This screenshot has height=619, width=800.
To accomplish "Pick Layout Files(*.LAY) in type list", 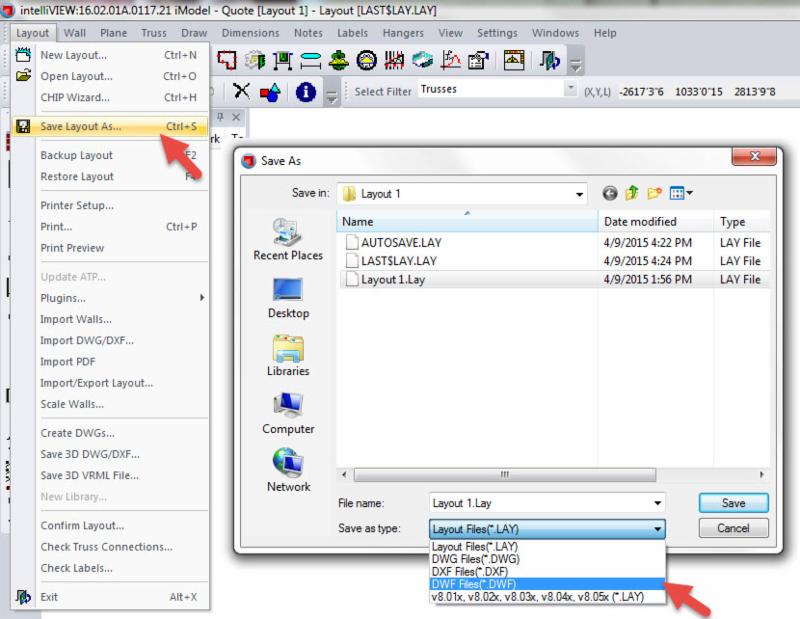I will (x=547, y=547).
